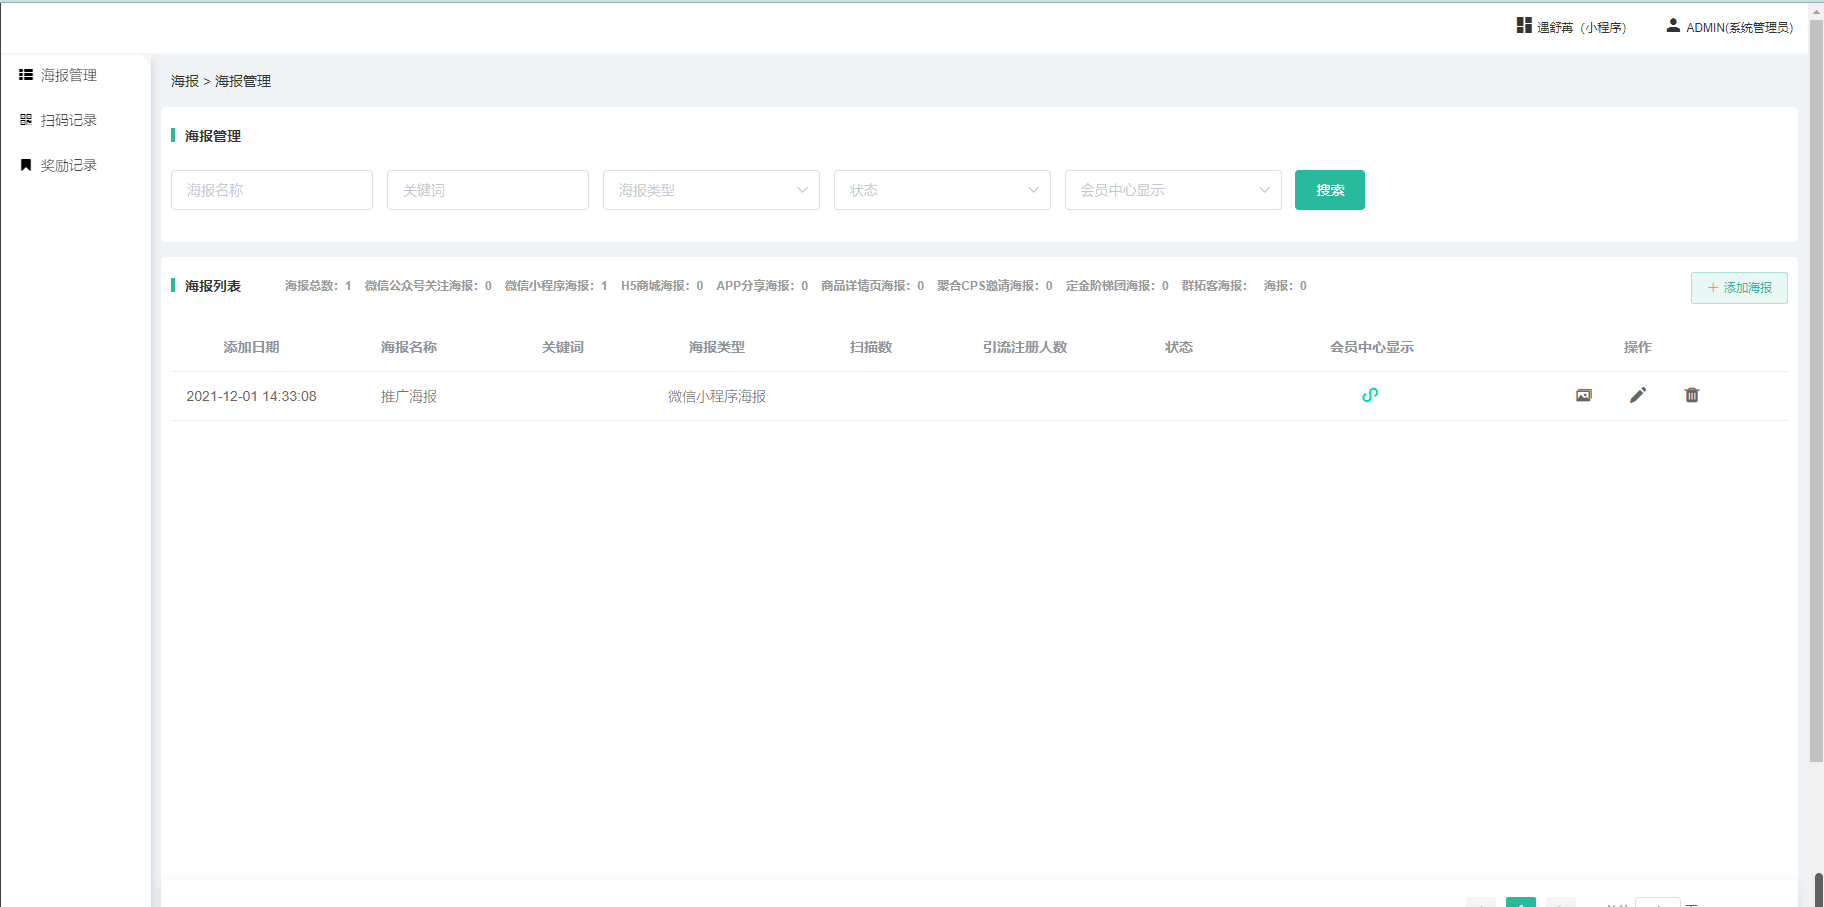Click the H5商城海报: 0 statistic

tap(662, 286)
